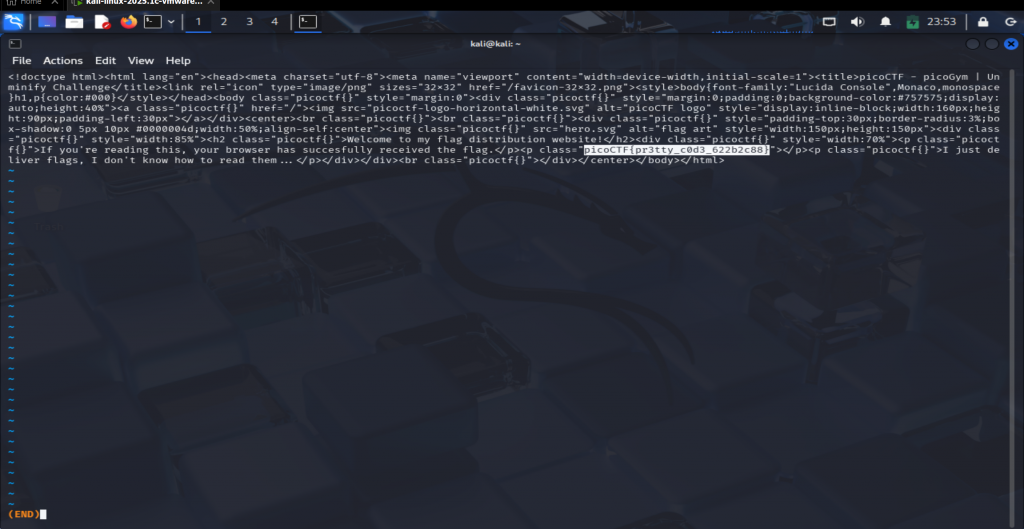This screenshot has height=529, width=1024.
Task: Open the terminal File menu
Action: click(x=22, y=60)
